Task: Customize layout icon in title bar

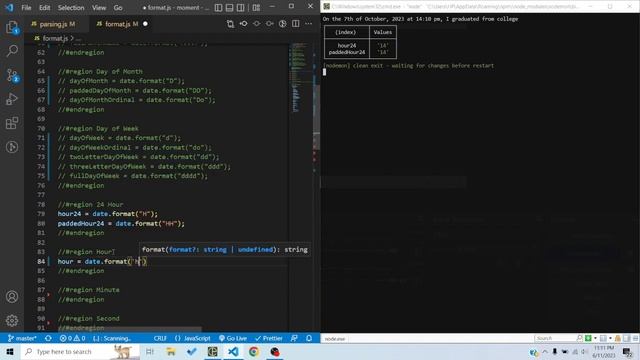Action: [x=256, y=7]
